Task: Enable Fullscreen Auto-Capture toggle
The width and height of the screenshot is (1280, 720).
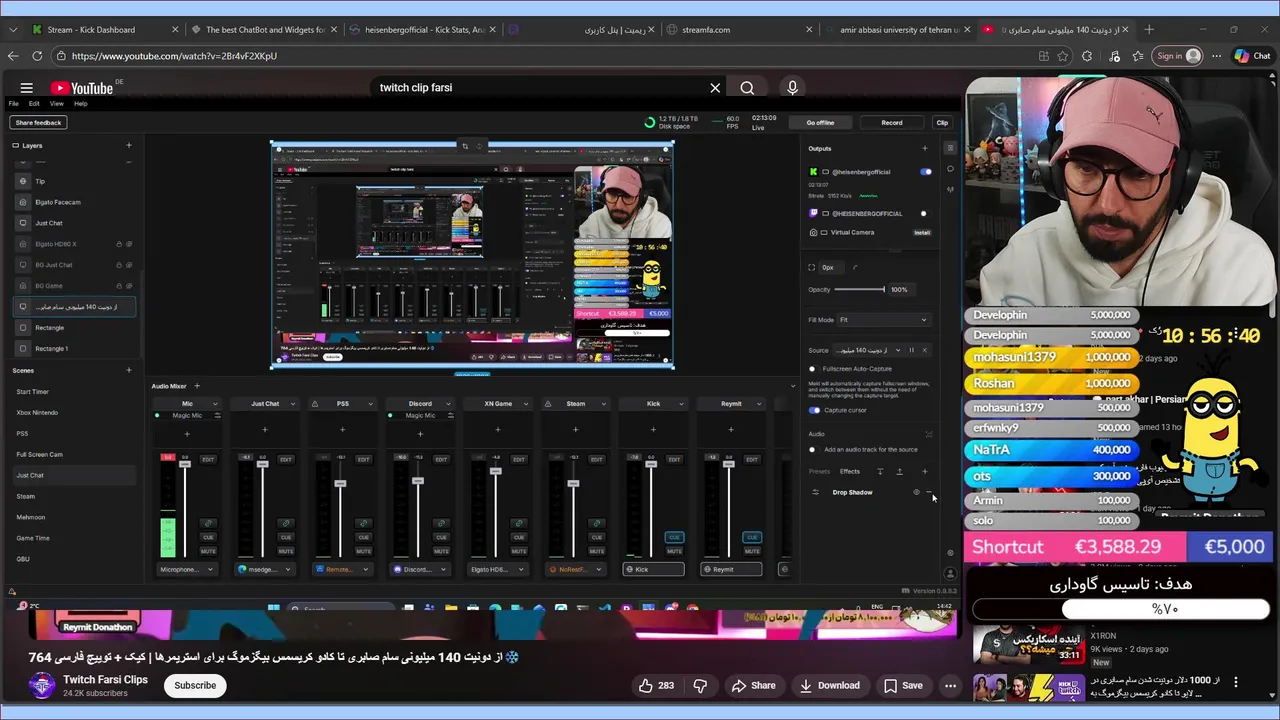Action: tap(813, 369)
